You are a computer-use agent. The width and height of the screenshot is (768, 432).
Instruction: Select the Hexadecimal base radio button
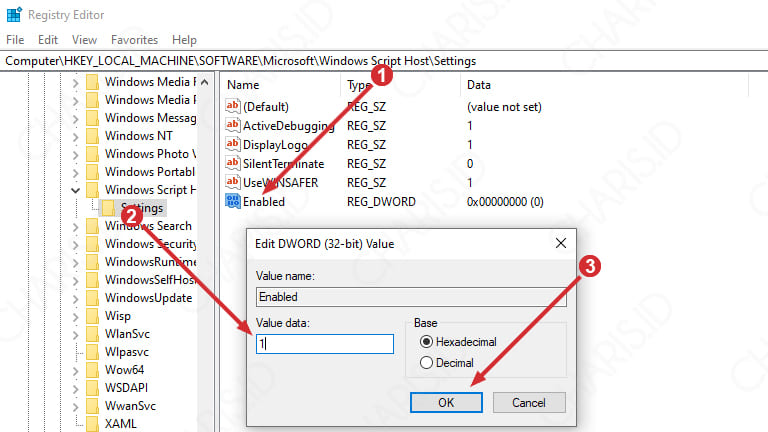click(x=426, y=341)
